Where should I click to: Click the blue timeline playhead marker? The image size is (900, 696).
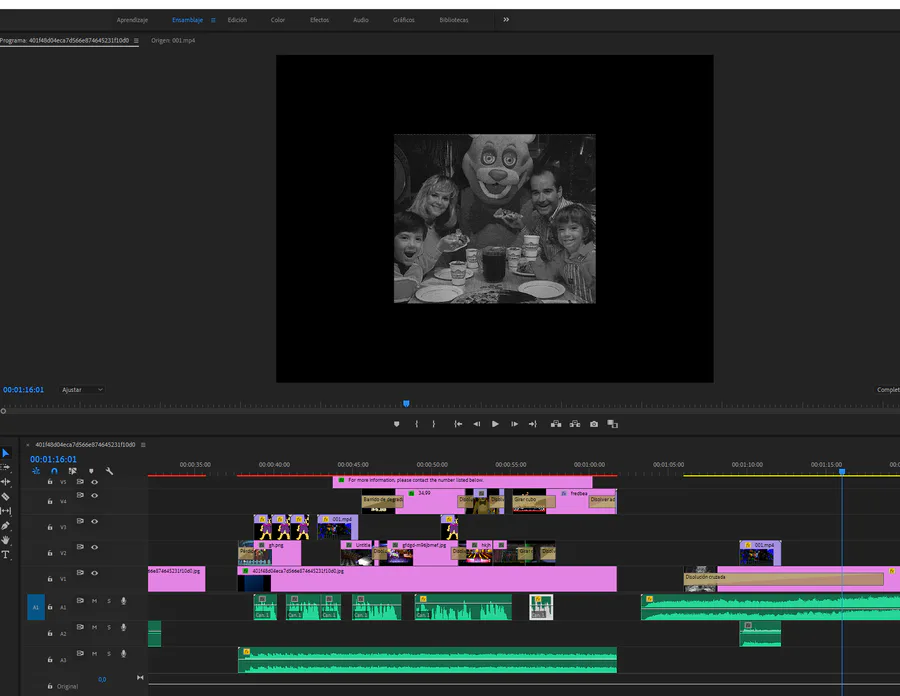[x=842, y=472]
